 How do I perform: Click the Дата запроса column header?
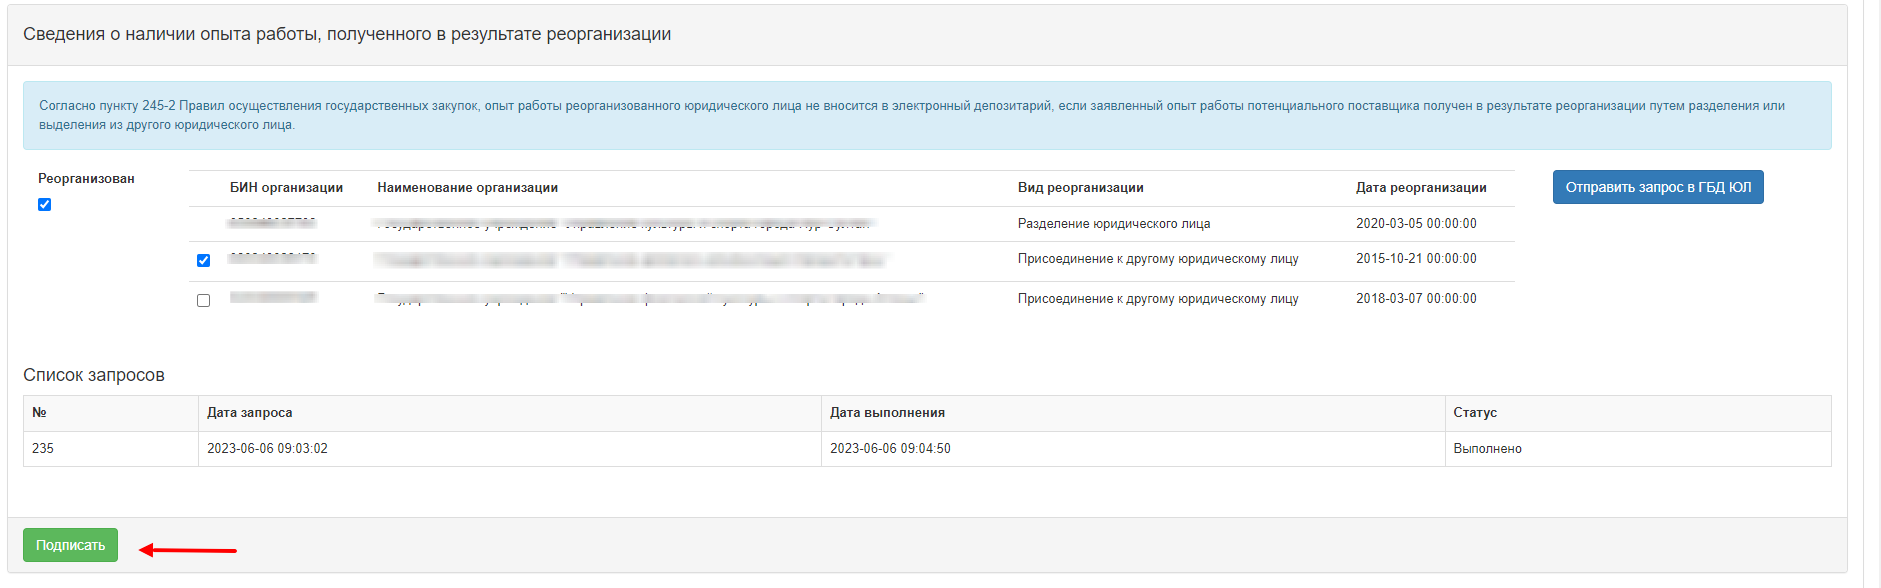pos(250,413)
